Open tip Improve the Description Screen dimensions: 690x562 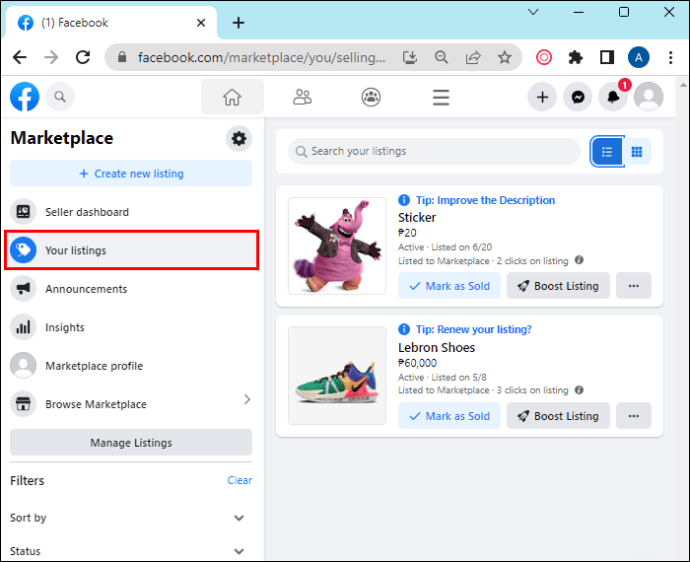485,200
